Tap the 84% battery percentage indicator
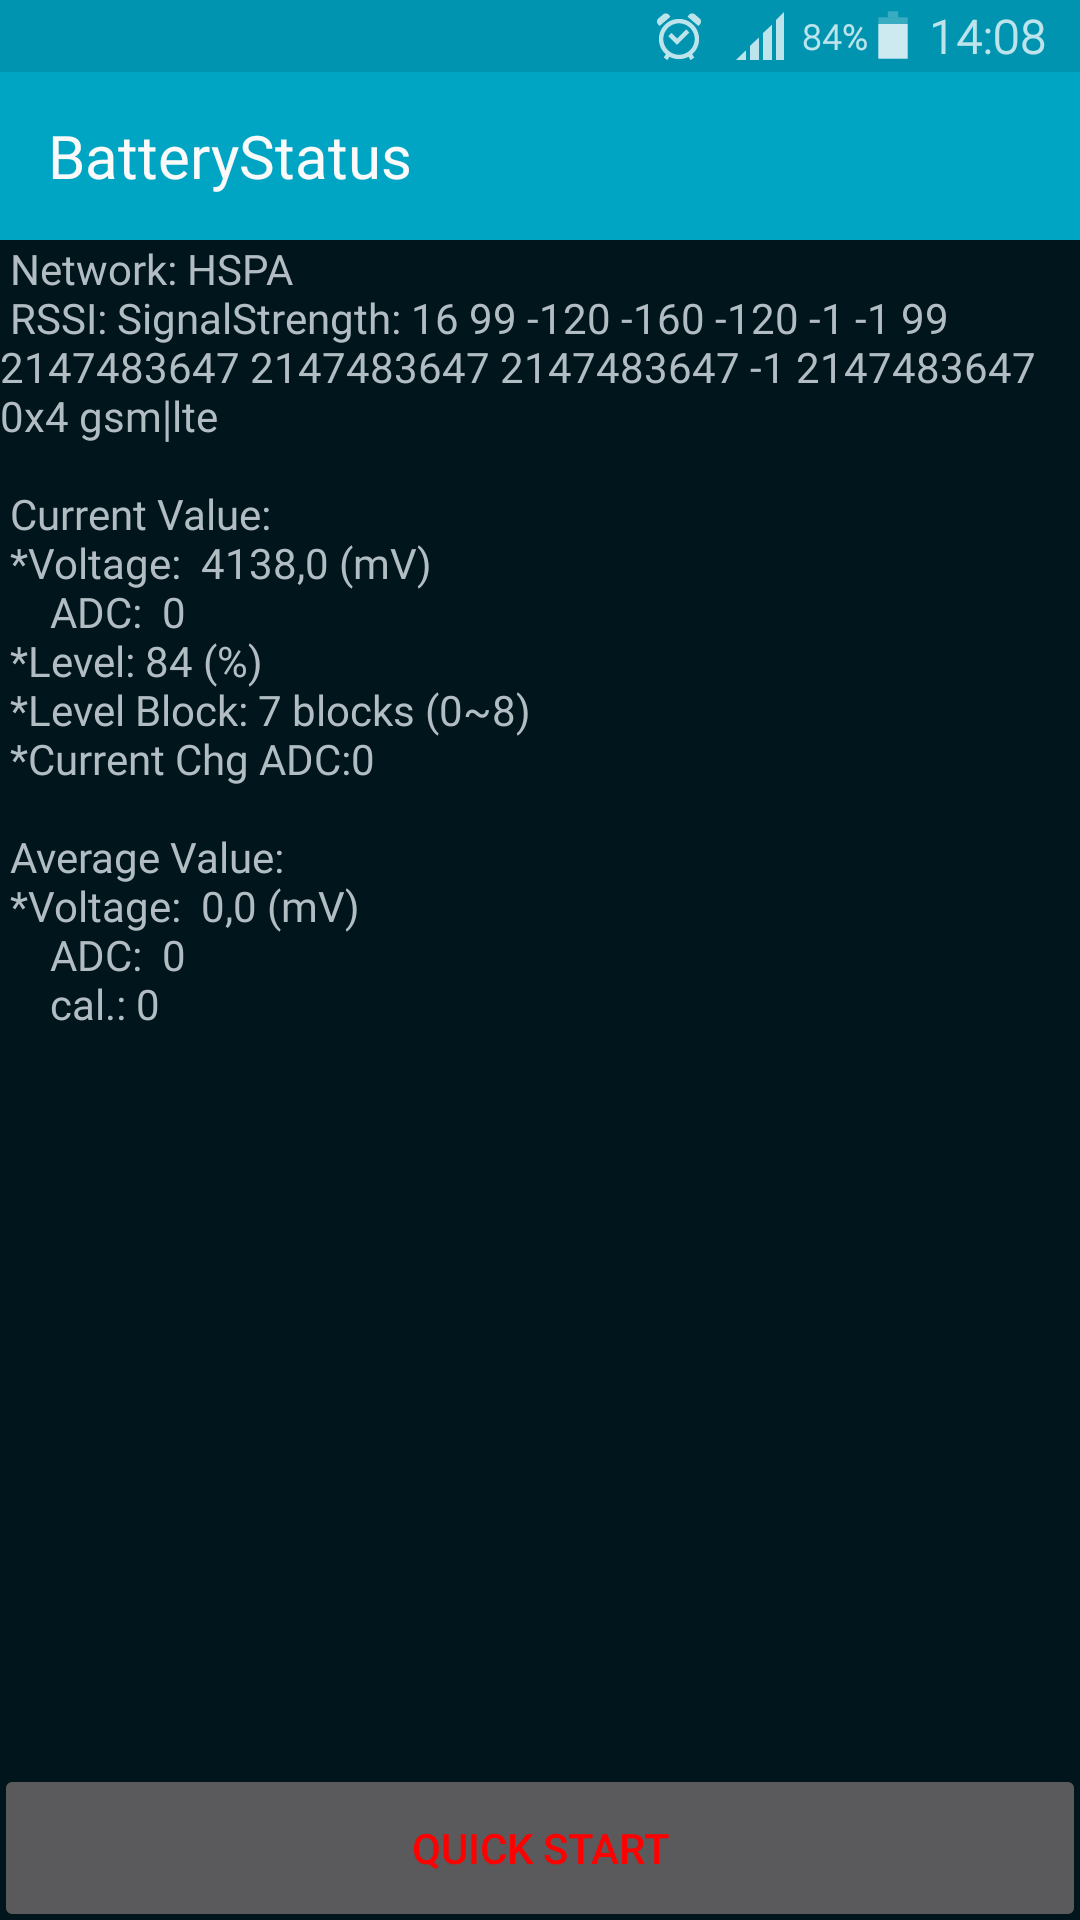 (x=834, y=38)
